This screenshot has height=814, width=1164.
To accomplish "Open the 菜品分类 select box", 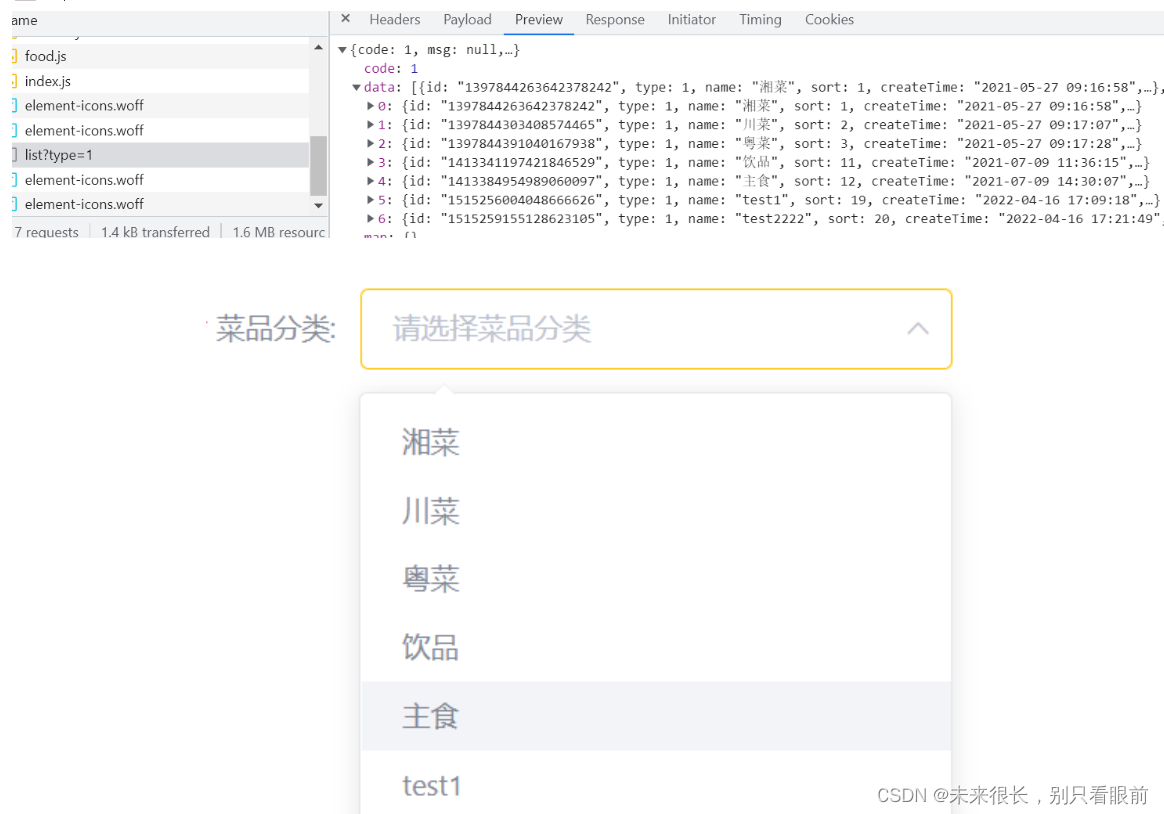I will 656,329.
